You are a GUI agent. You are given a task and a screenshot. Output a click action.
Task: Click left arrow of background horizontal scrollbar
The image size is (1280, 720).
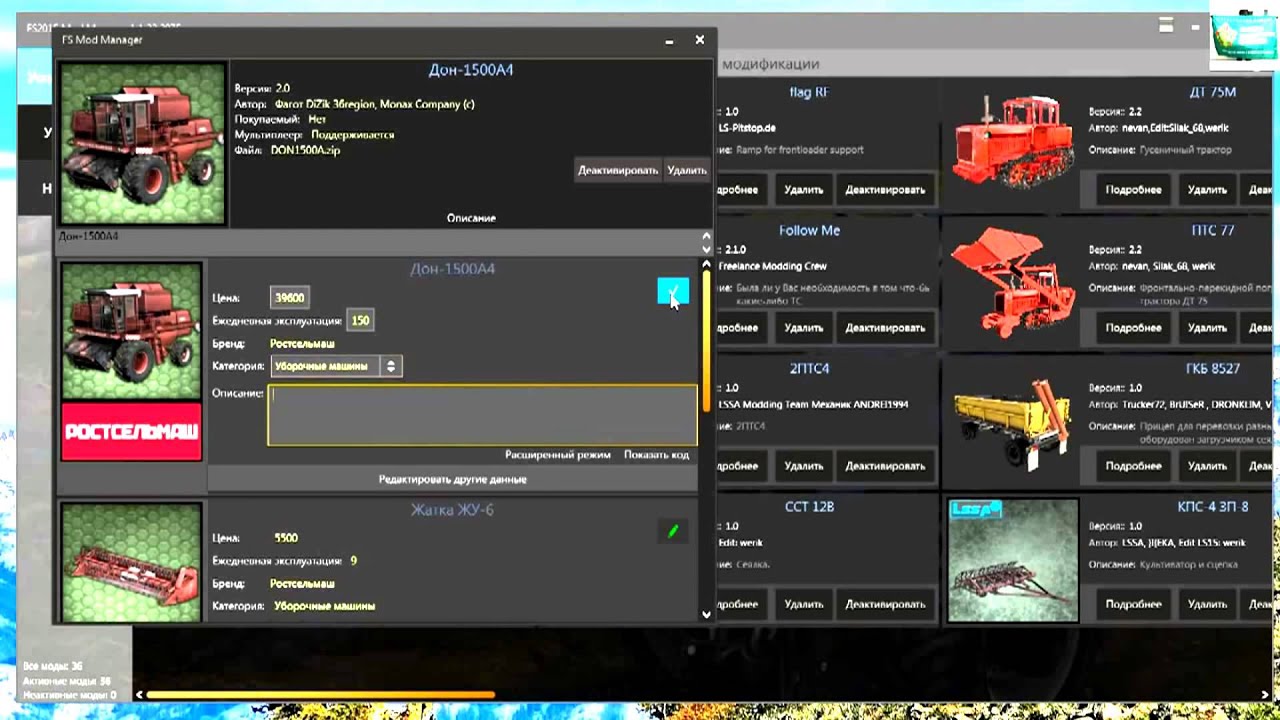(139, 694)
